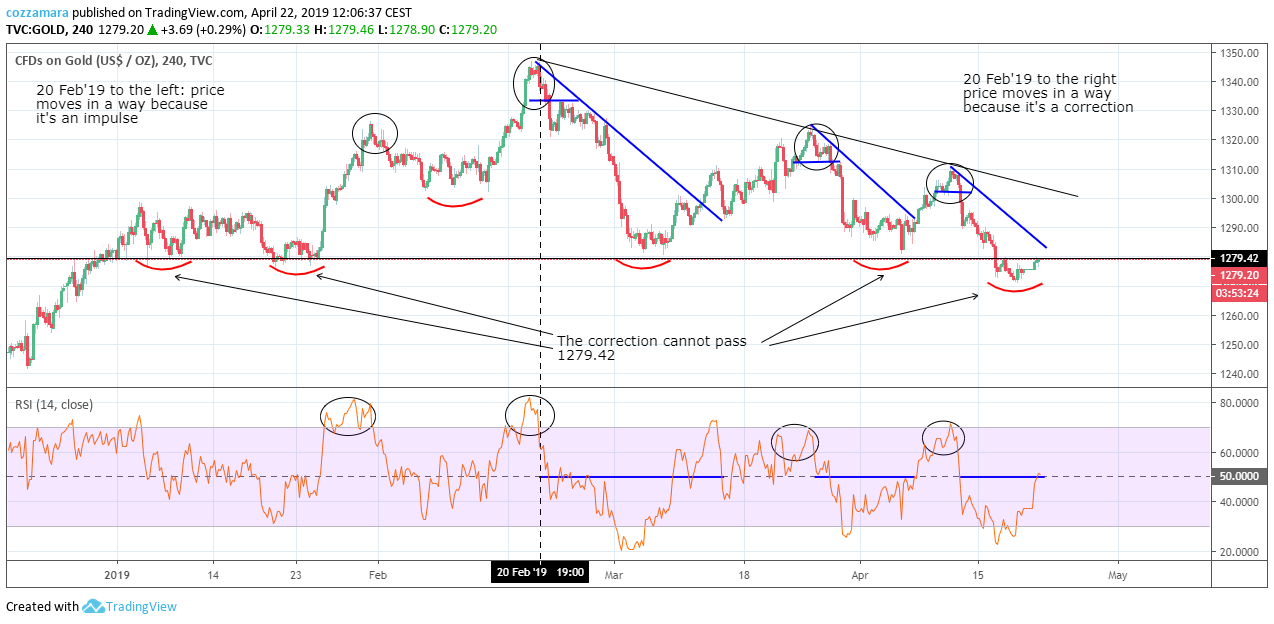Click the RSI 40.0000 axis label

(1239, 502)
